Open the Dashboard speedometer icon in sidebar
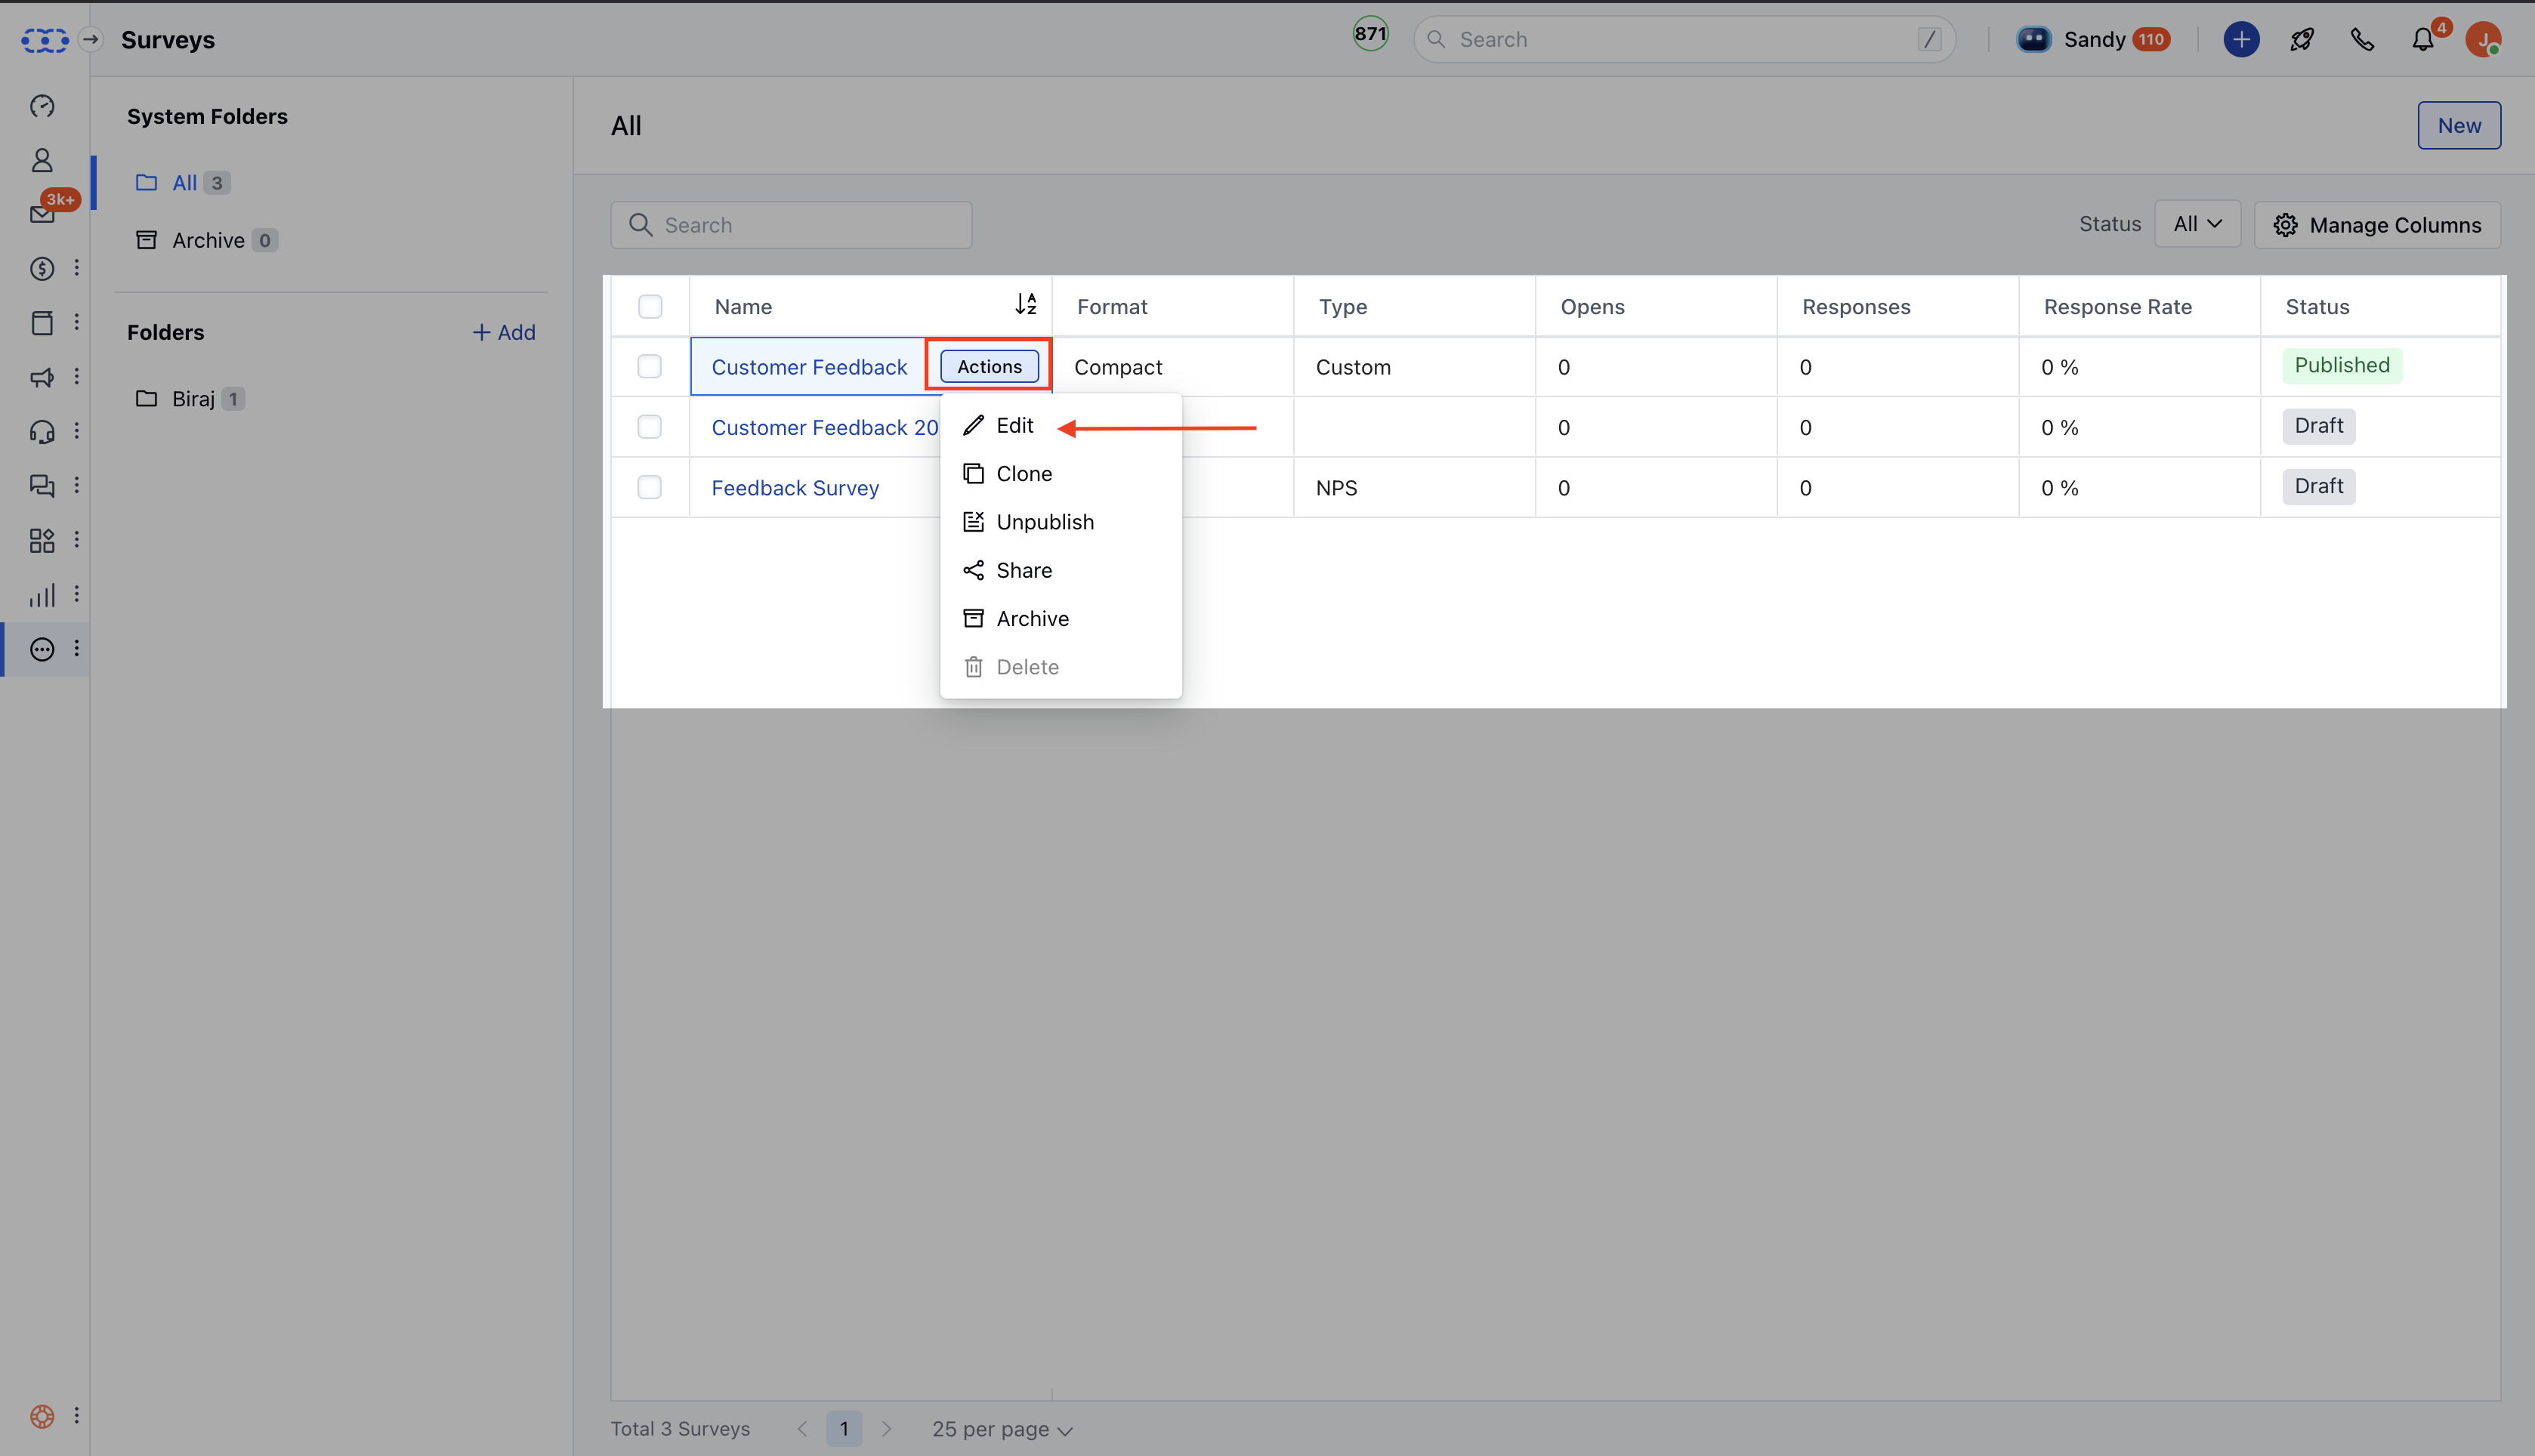This screenshot has height=1456, width=2535. 42,106
